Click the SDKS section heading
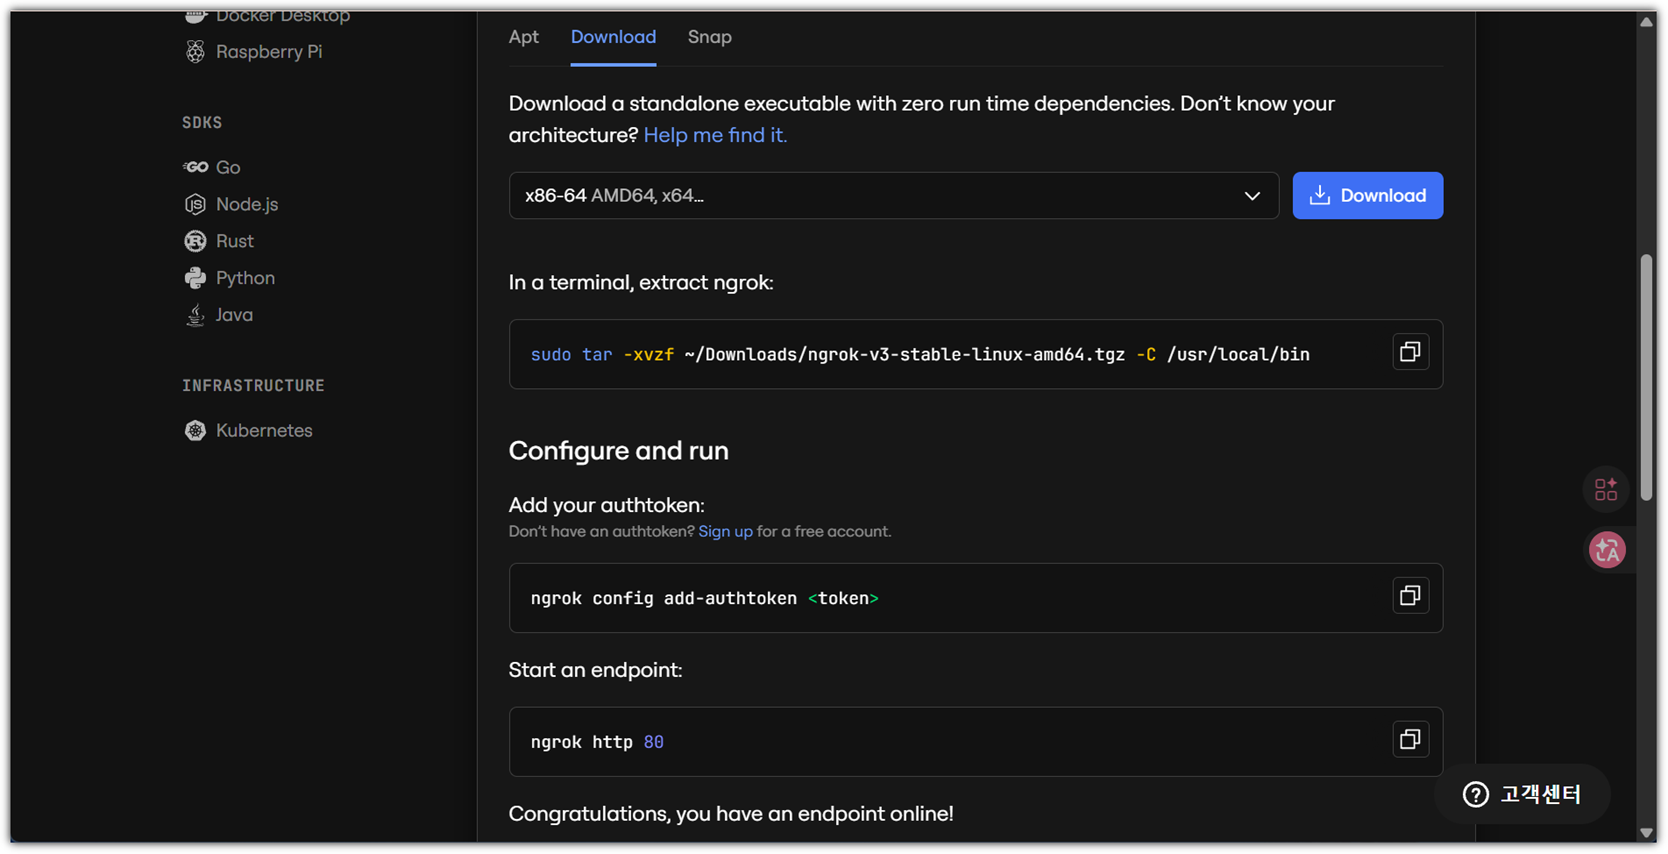 click(x=202, y=123)
